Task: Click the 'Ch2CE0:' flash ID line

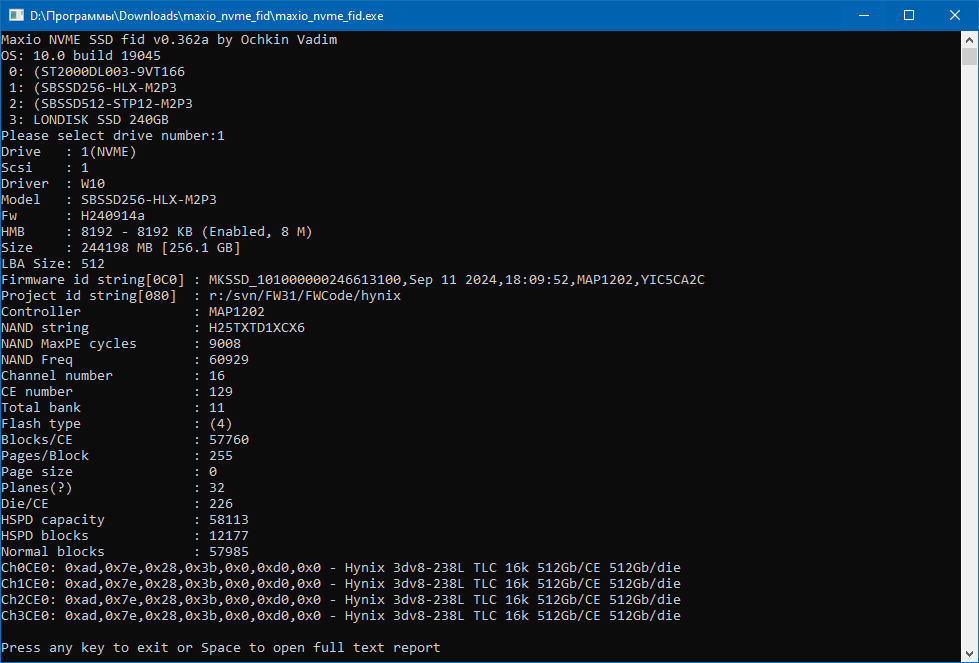Action: tap(341, 599)
